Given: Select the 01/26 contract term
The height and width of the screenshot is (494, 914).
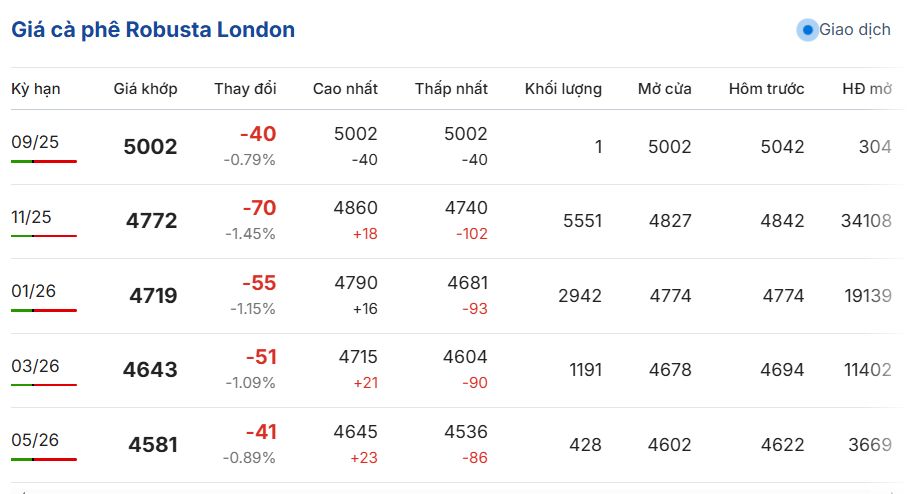Looking at the screenshot, I should point(34,291).
